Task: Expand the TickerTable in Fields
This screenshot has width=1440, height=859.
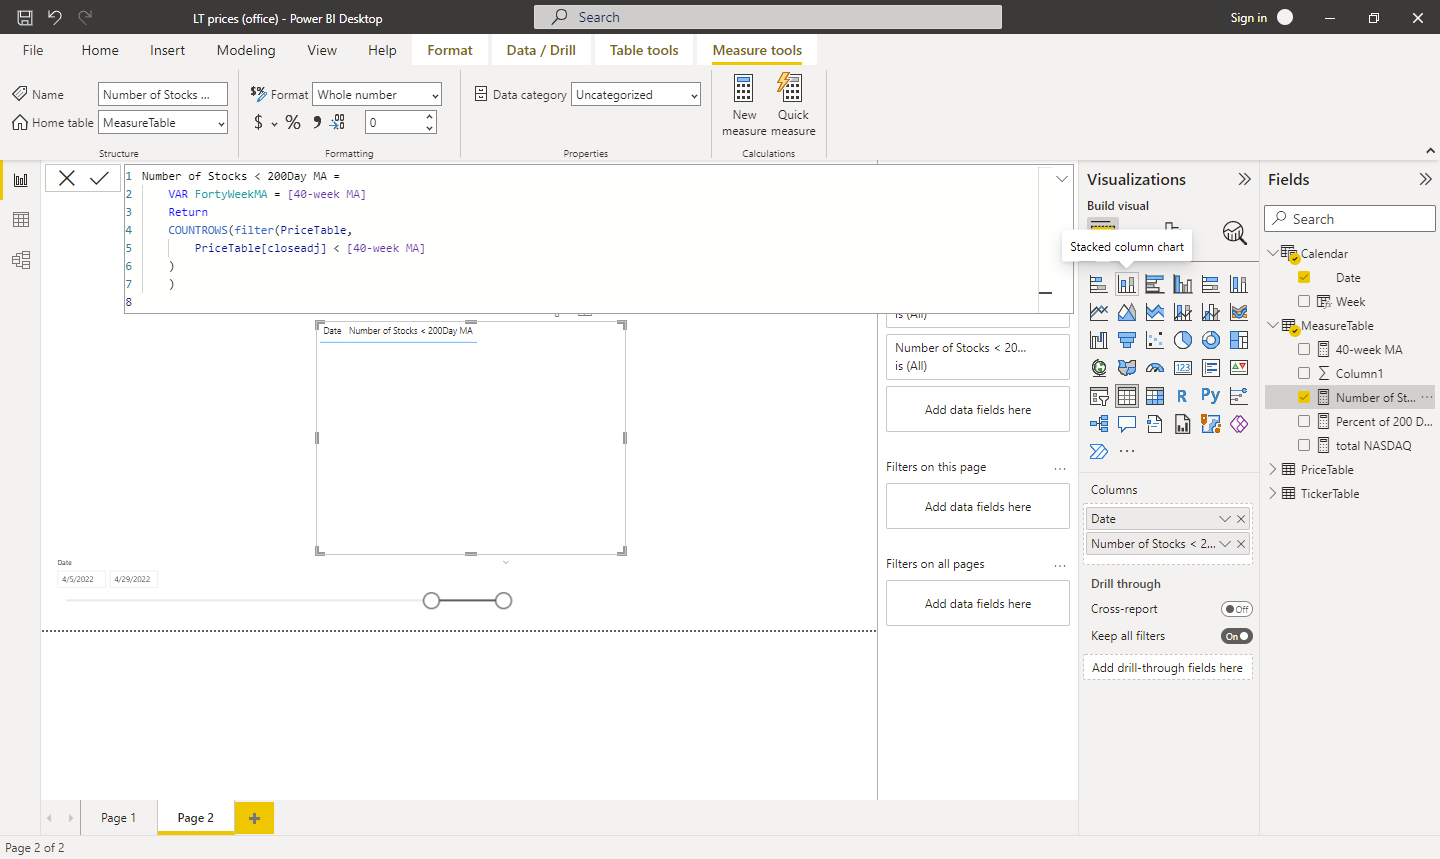Action: point(1273,493)
